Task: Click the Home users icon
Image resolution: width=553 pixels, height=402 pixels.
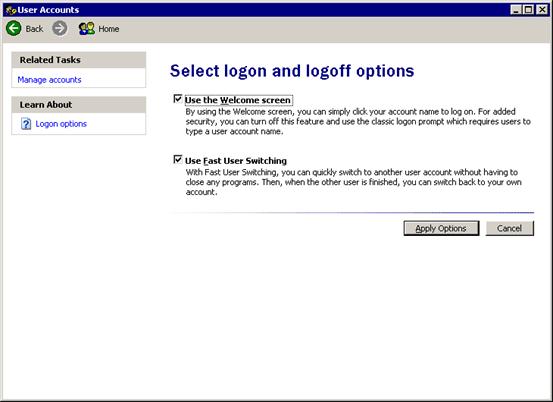Action: (x=87, y=29)
